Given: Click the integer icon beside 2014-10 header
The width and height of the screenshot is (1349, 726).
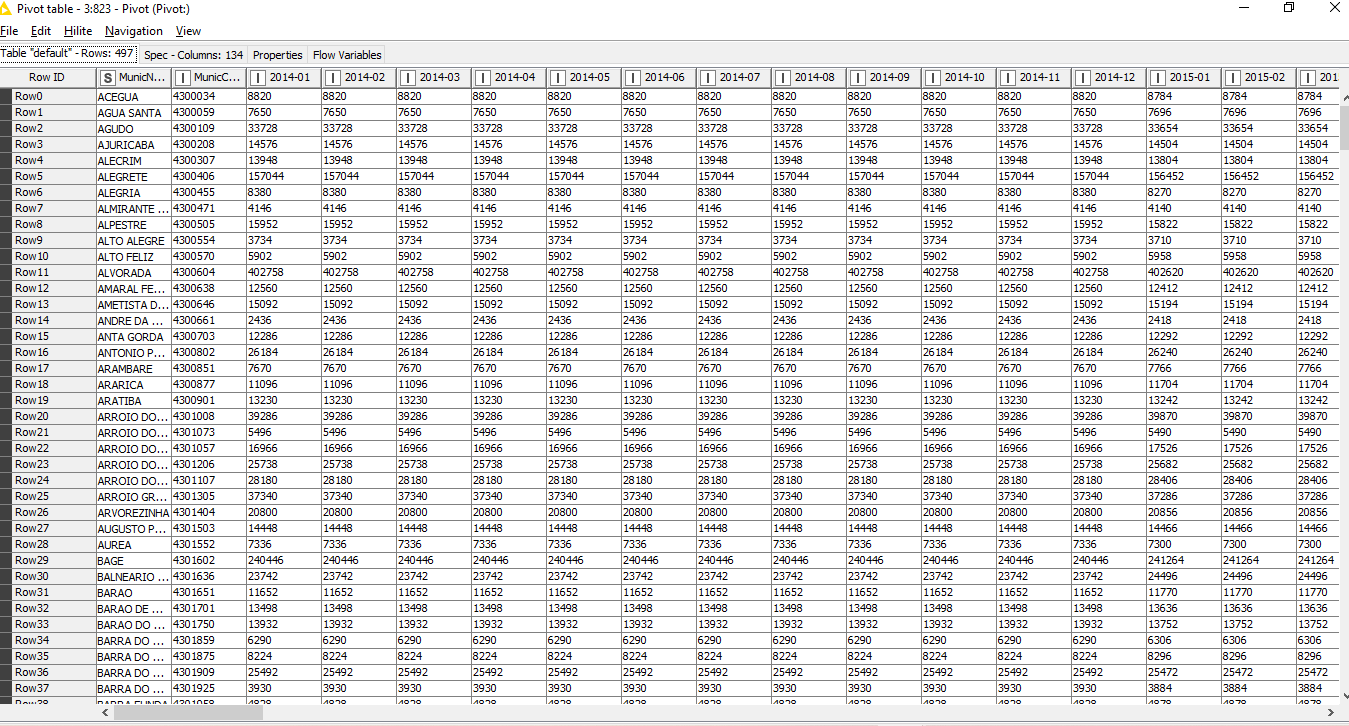Looking at the screenshot, I should [x=933, y=77].
